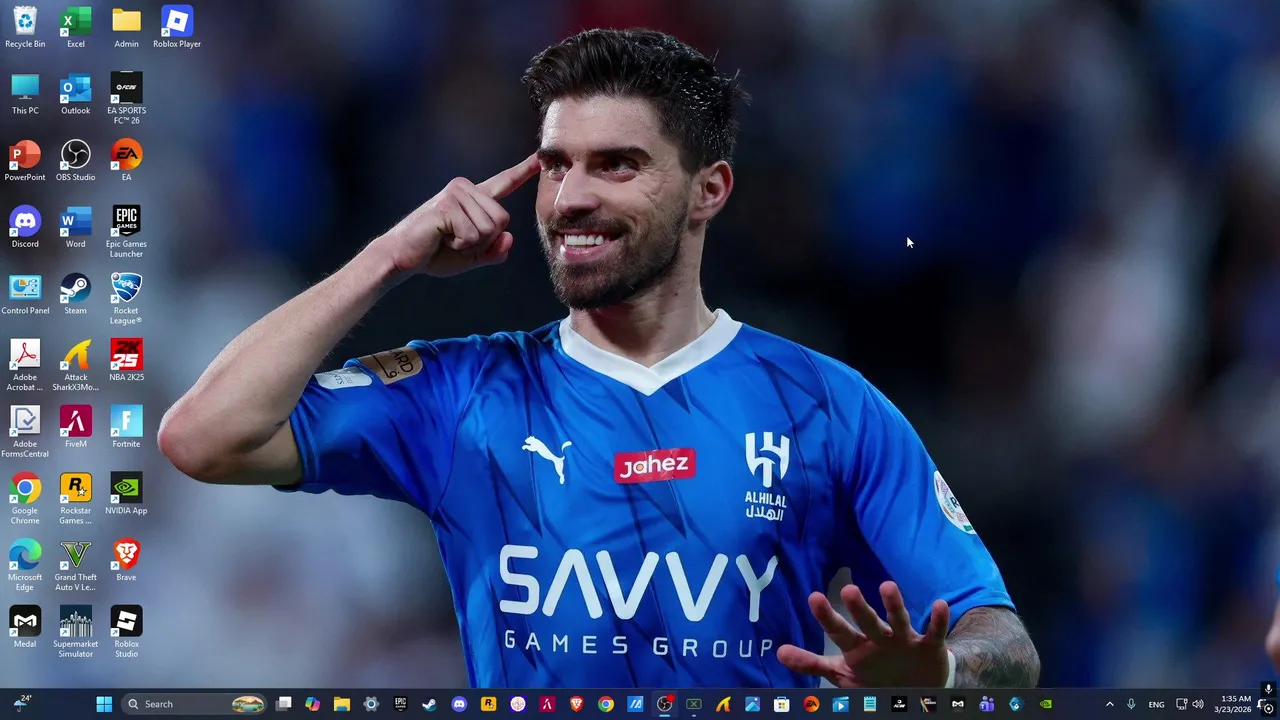Select the Fortnite desktop icon
Image resolution: width=1280 pixels, height=720 pixels.
point(126,427)
